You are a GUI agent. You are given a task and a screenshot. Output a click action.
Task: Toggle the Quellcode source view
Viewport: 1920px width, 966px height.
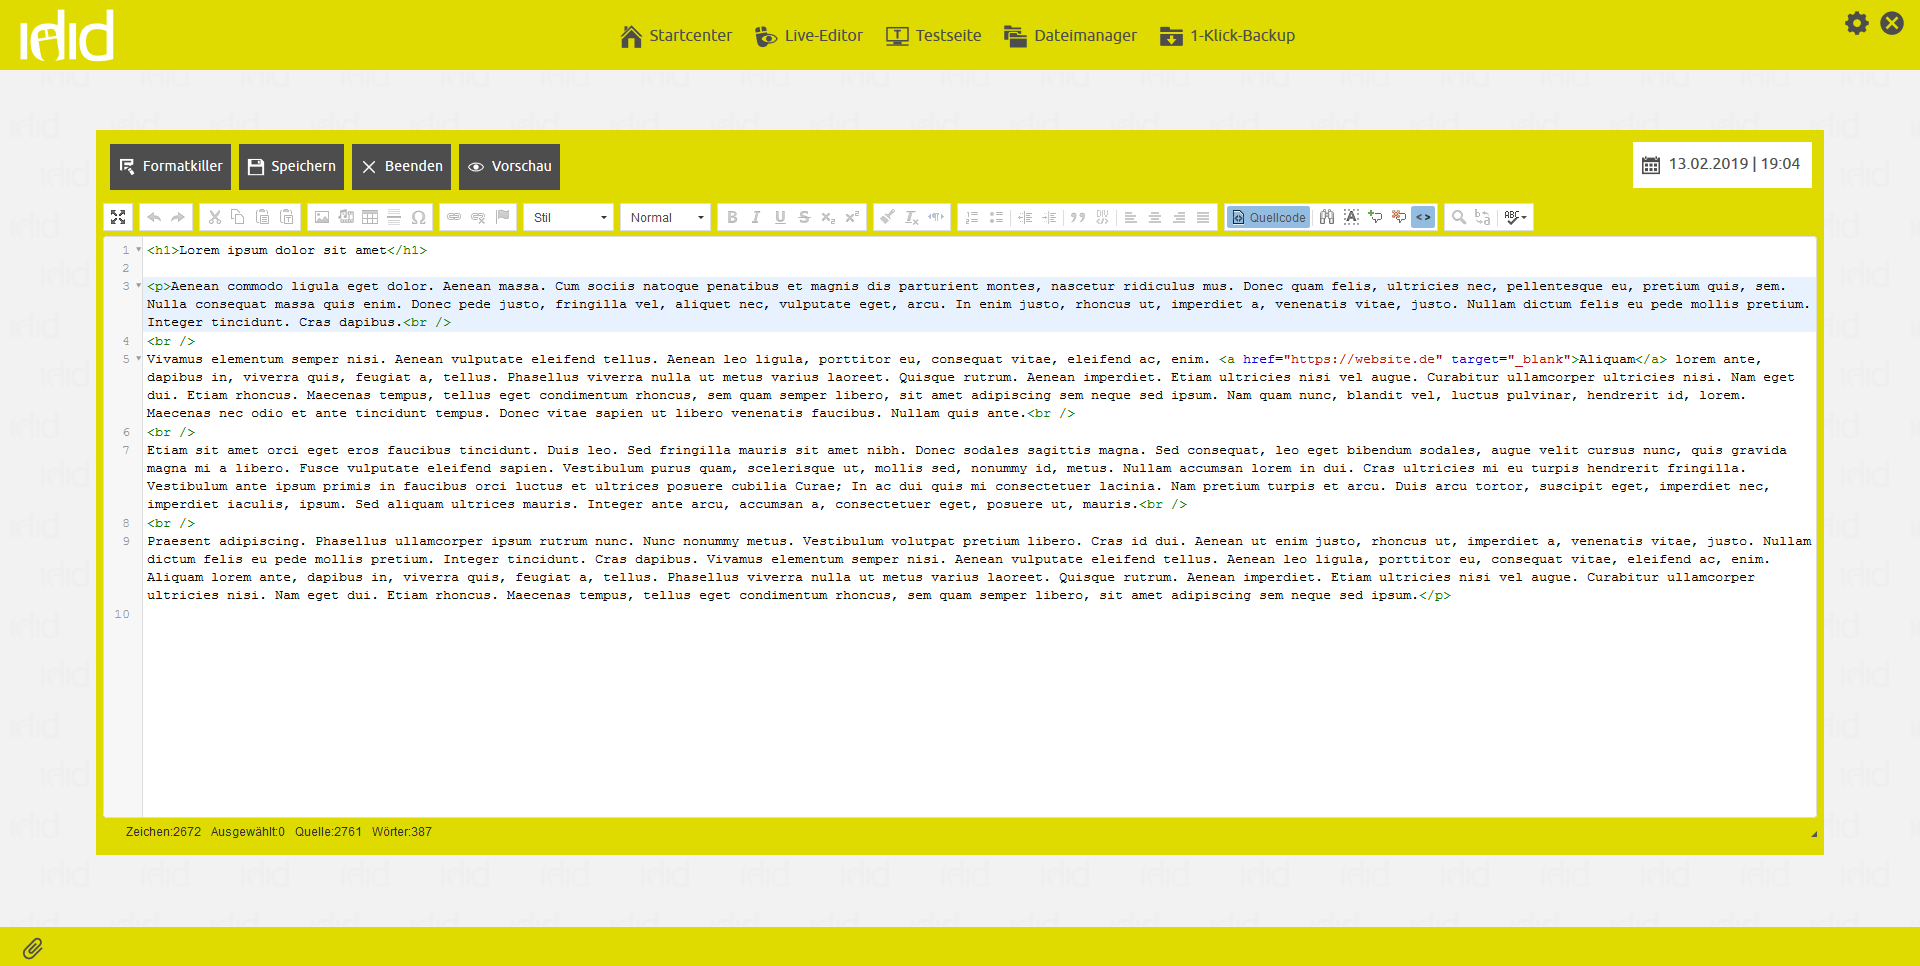tap(1268, 217)
